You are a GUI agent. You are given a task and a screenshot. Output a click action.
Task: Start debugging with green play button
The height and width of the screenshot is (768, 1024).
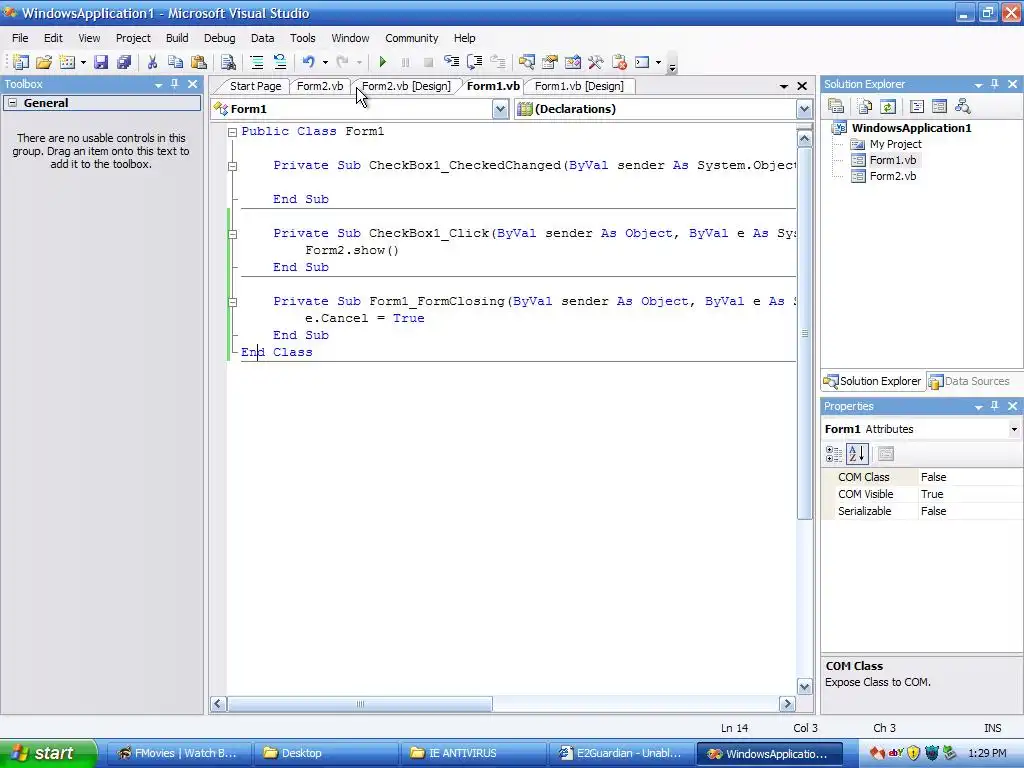(x=383, y=62)
